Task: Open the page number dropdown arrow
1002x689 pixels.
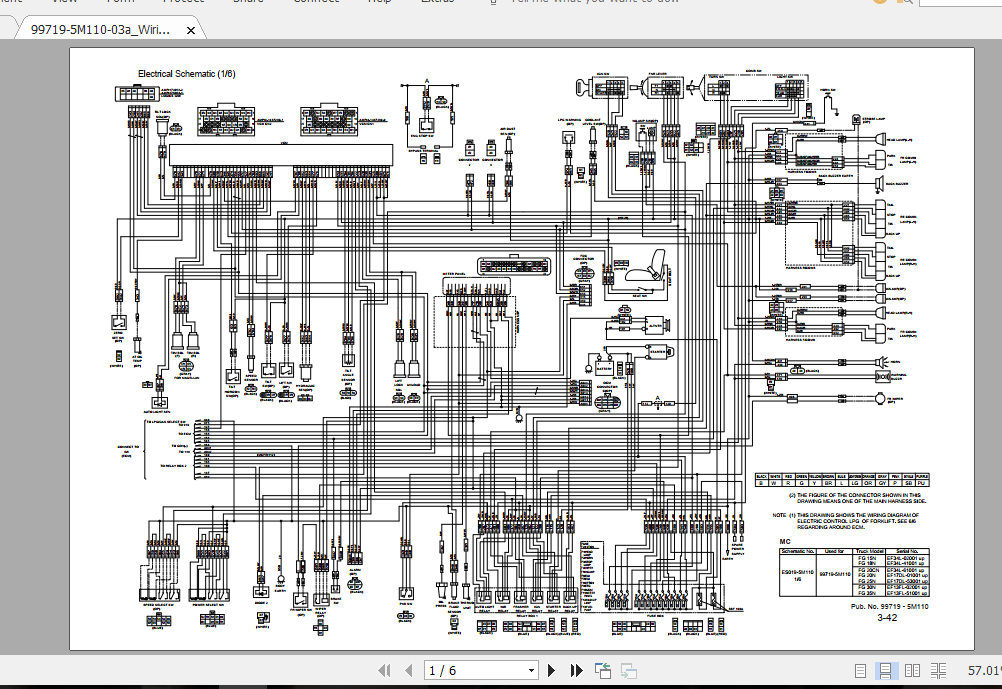Action: pos(530,671)
